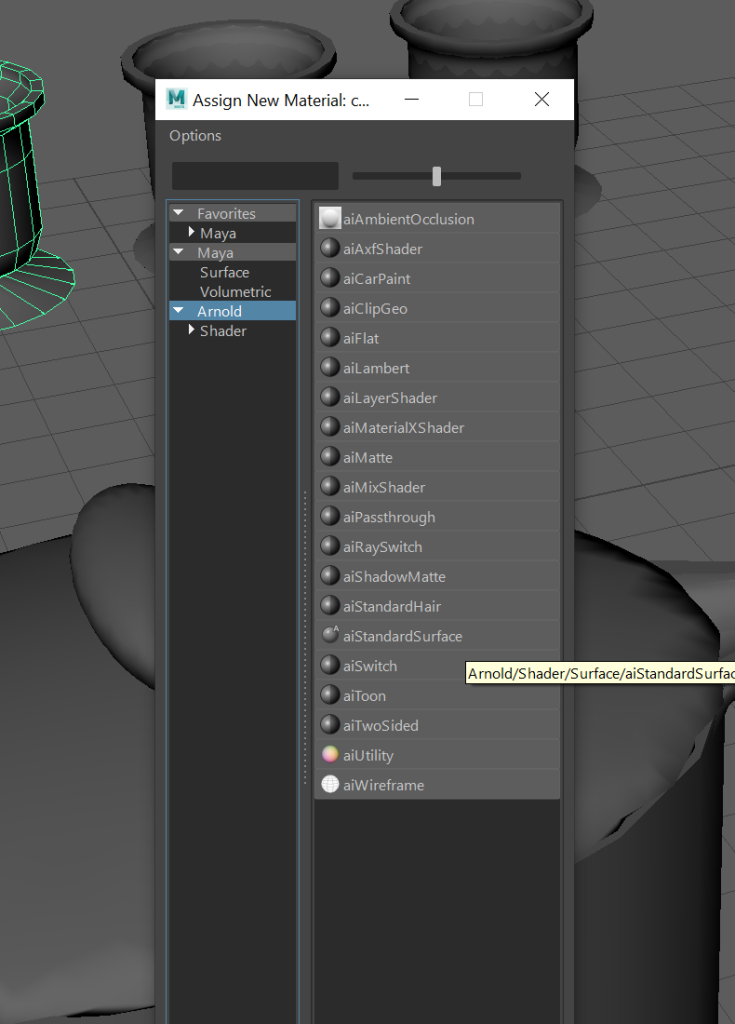The image size is (735, 1024).
Task: Click the aiShadowMatte sphere icon
Action: pos(330,576)
